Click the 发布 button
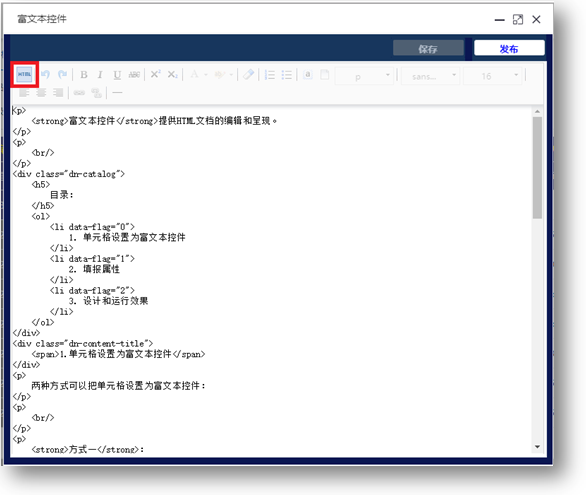586x495 pixels. [509, 49]
